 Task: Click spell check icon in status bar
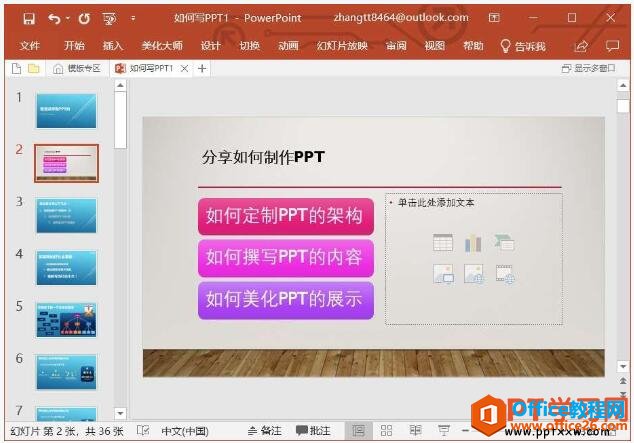143,431
